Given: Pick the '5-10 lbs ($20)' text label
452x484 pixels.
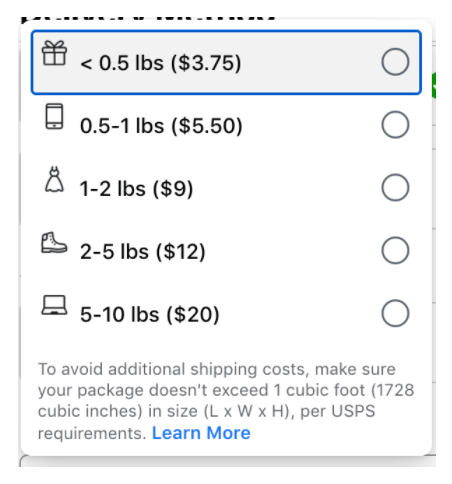Looking at the screenshot, I should click(150, 315).
